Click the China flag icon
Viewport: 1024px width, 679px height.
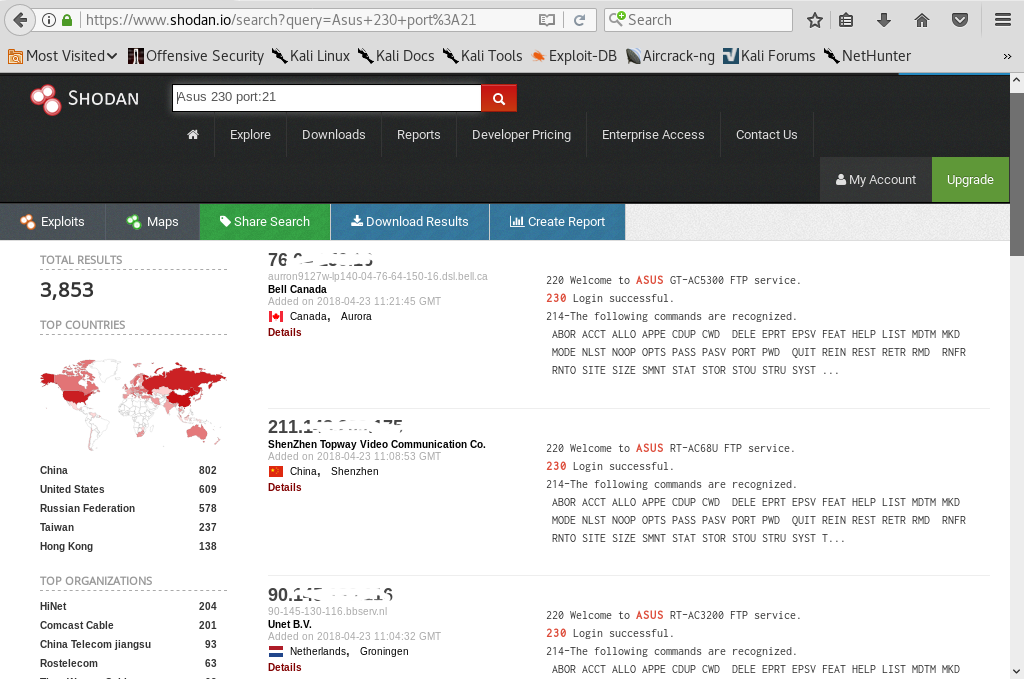pos(276,471)
